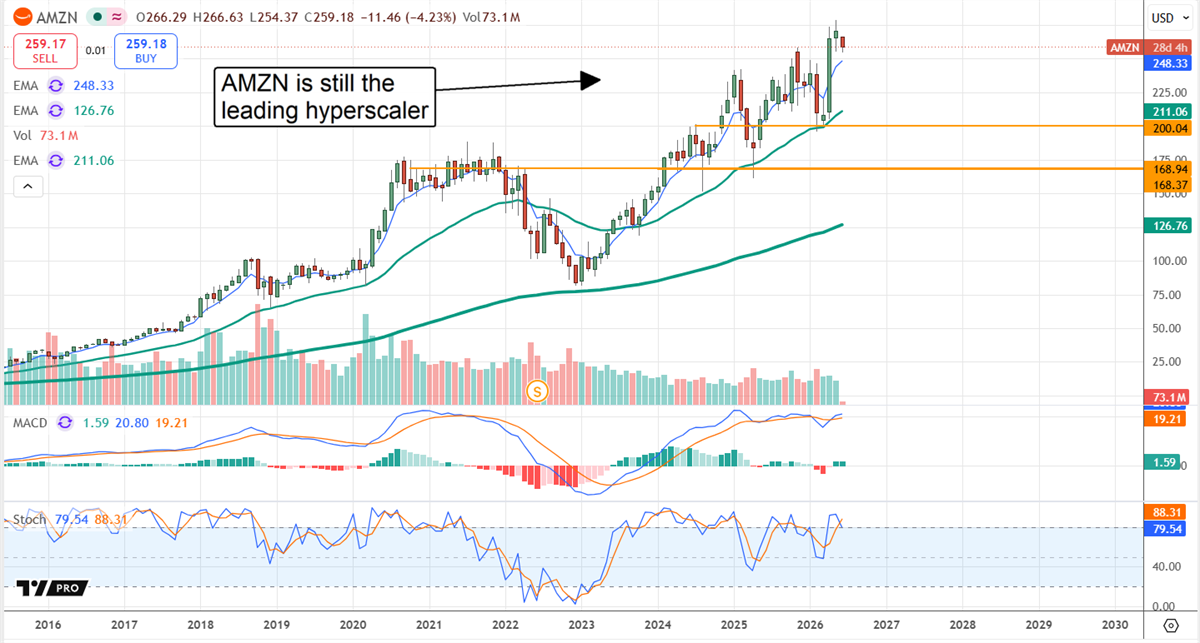Click the Amazon logo icon beside AMZN

tap(21, 17)
